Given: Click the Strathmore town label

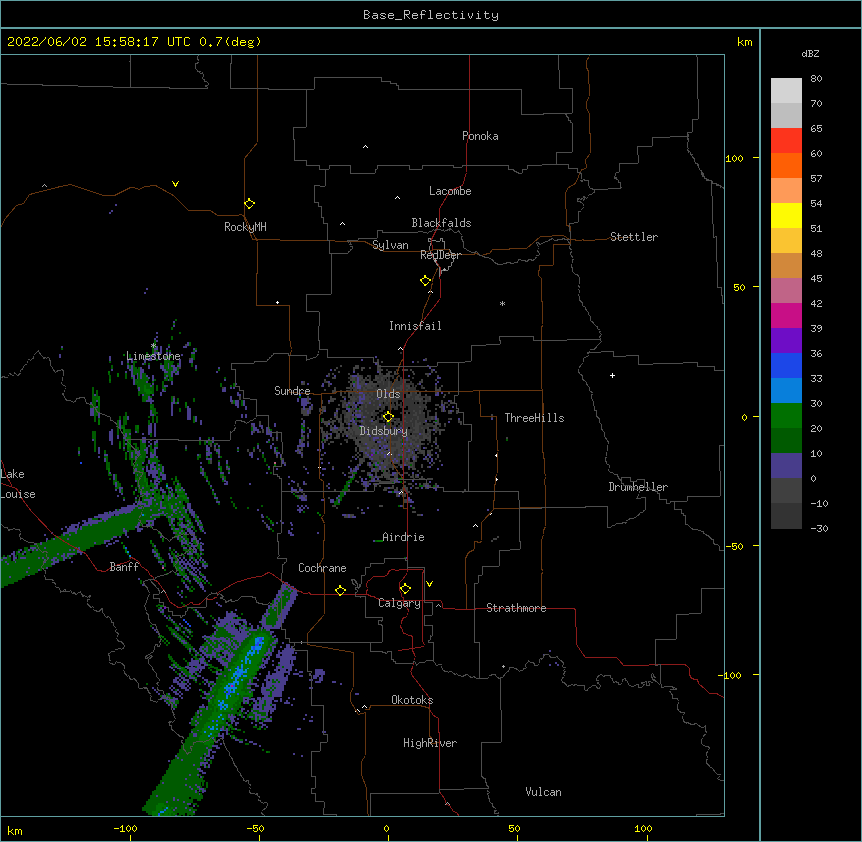Looking at the screenshot, I should (516, 608).
